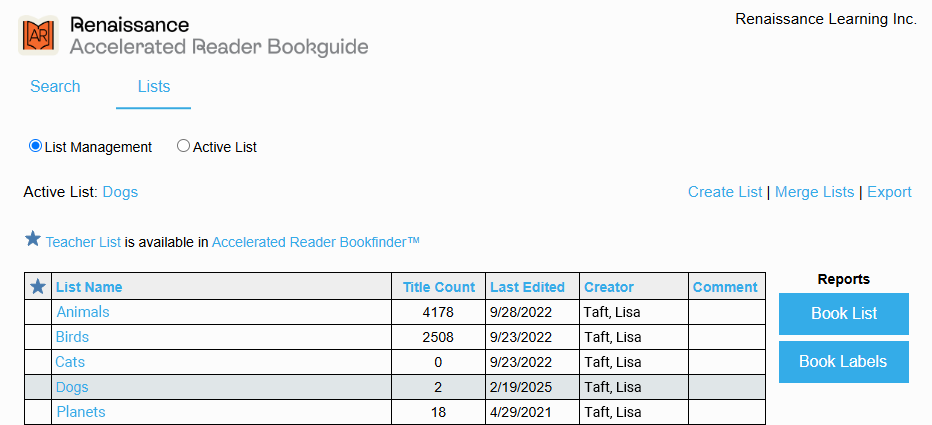
Task: Click the Export link
Action: click(889, 192)
